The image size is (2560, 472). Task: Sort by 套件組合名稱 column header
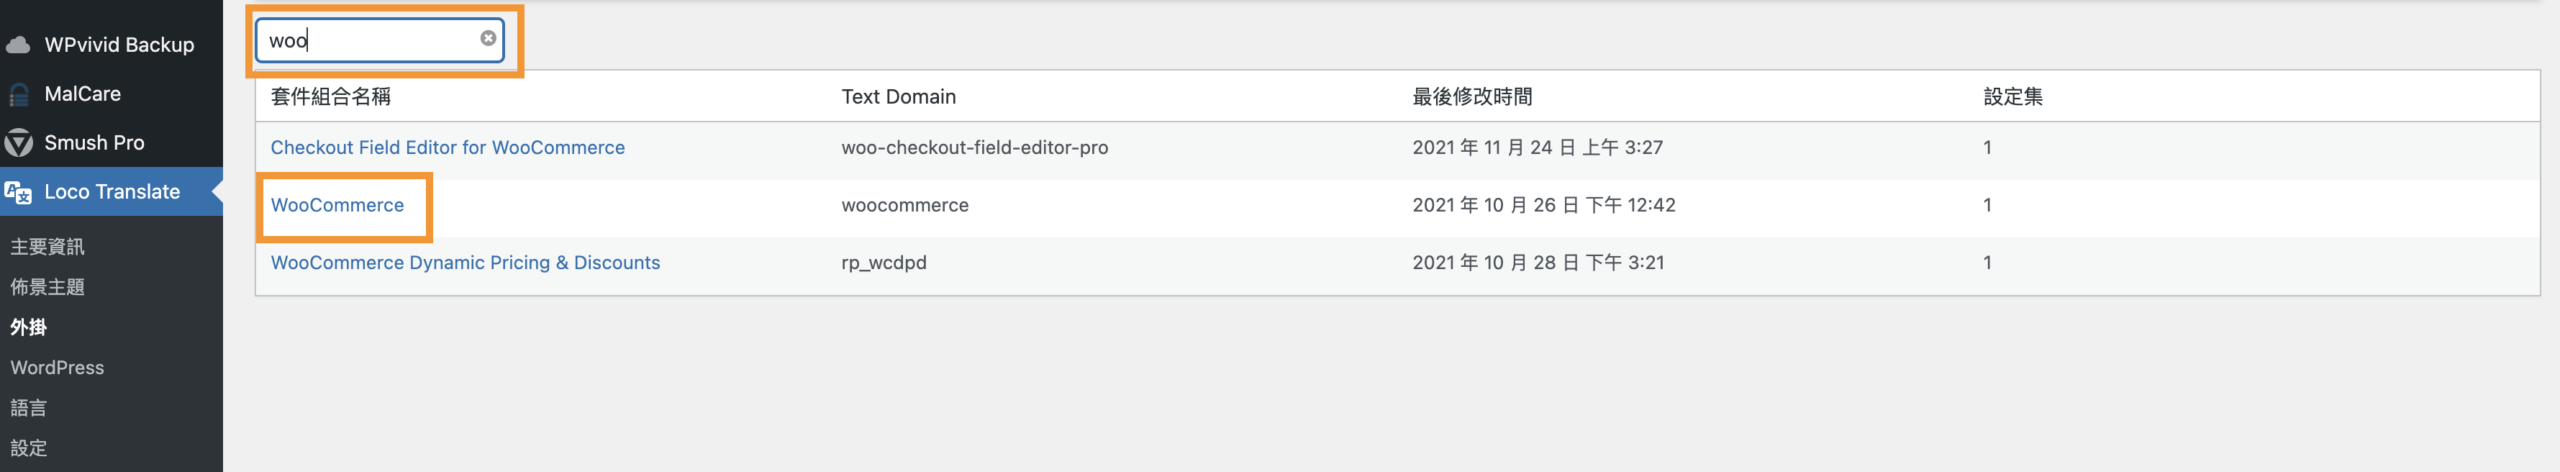[x=330, y=97]
